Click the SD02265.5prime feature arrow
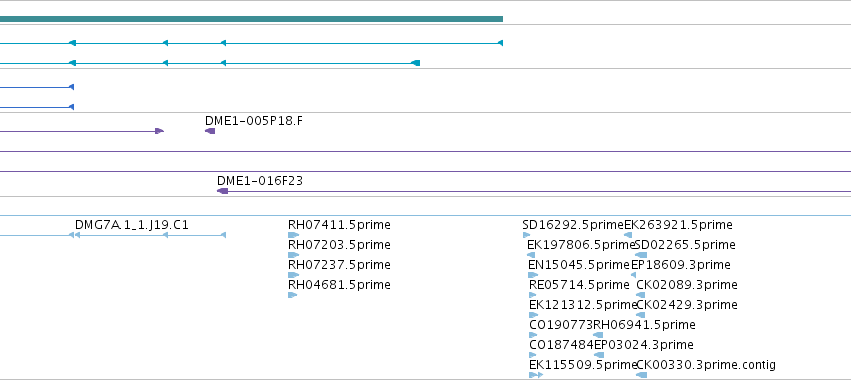This screenshot has height=380, width=851. coord(641,255)
